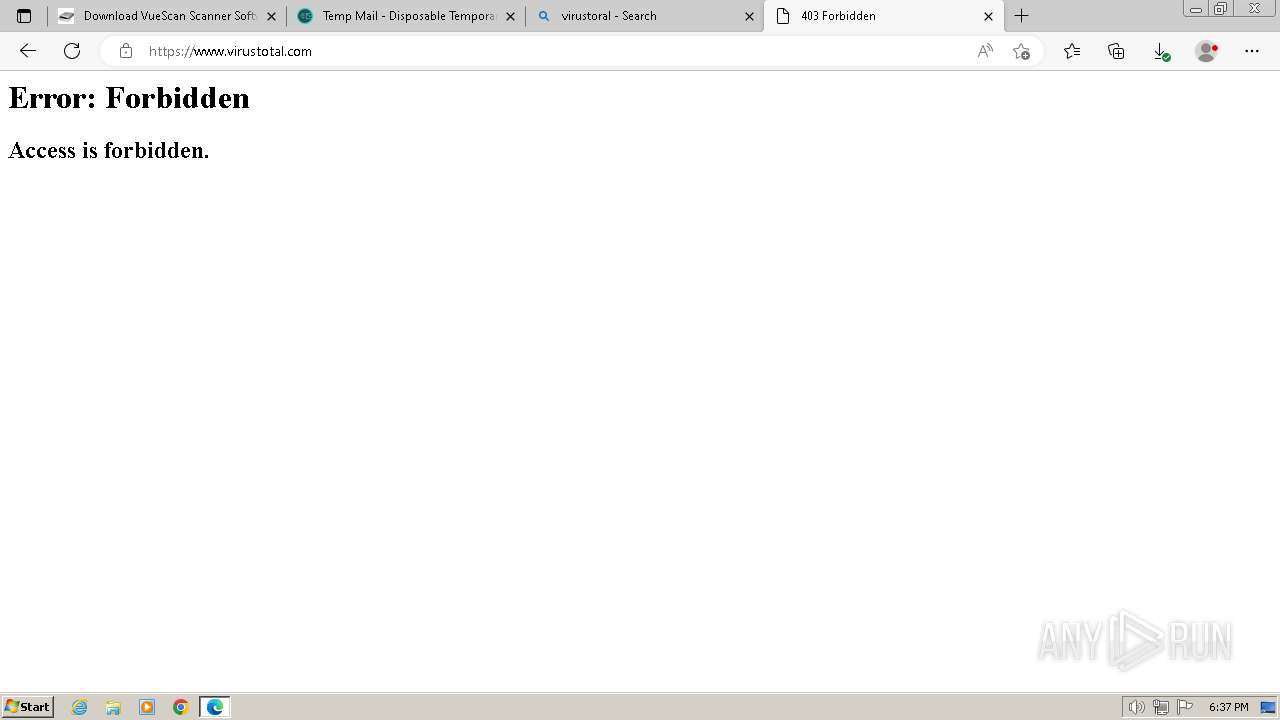Open the Windows Start menu
This screenshot has width=1280, height=720.
27,707
